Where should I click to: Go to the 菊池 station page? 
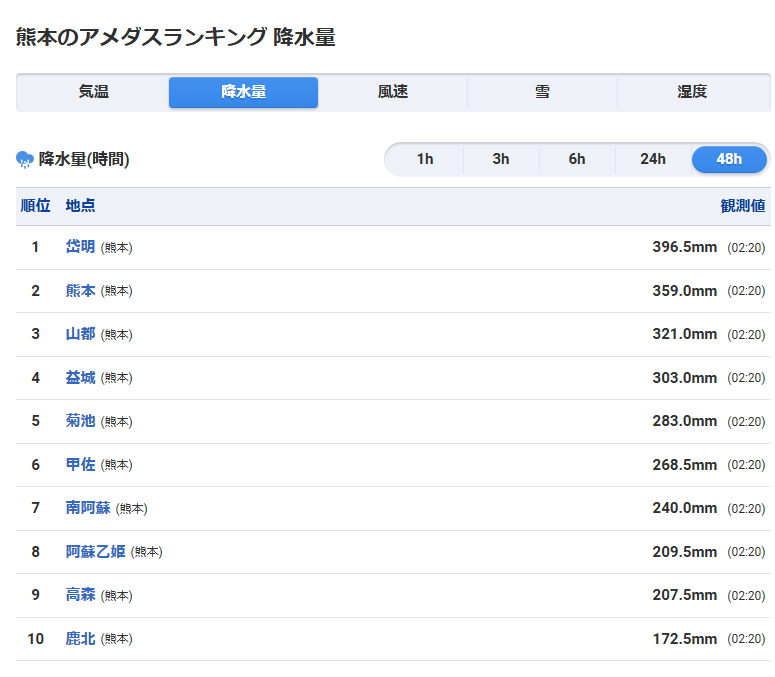point(80,421)
